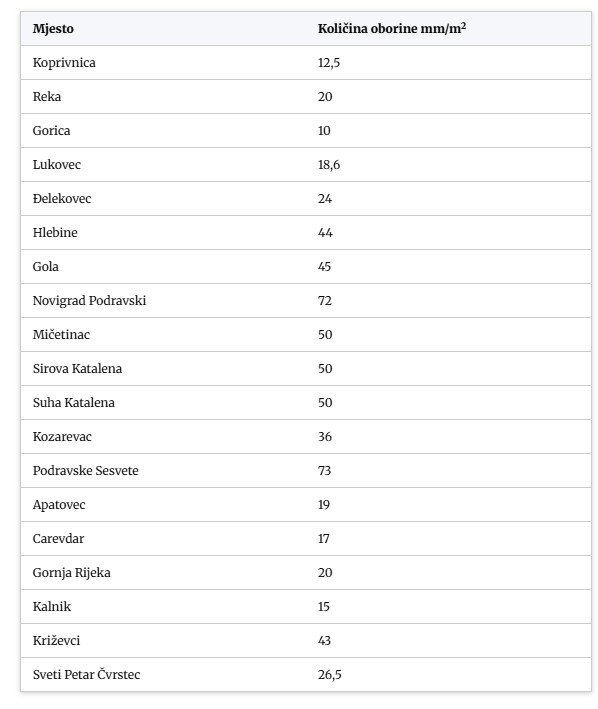Screen dimensions: 598x709
Task: Click the Hlebine place name
Action: pyautogui.click(x=55, y=232)
